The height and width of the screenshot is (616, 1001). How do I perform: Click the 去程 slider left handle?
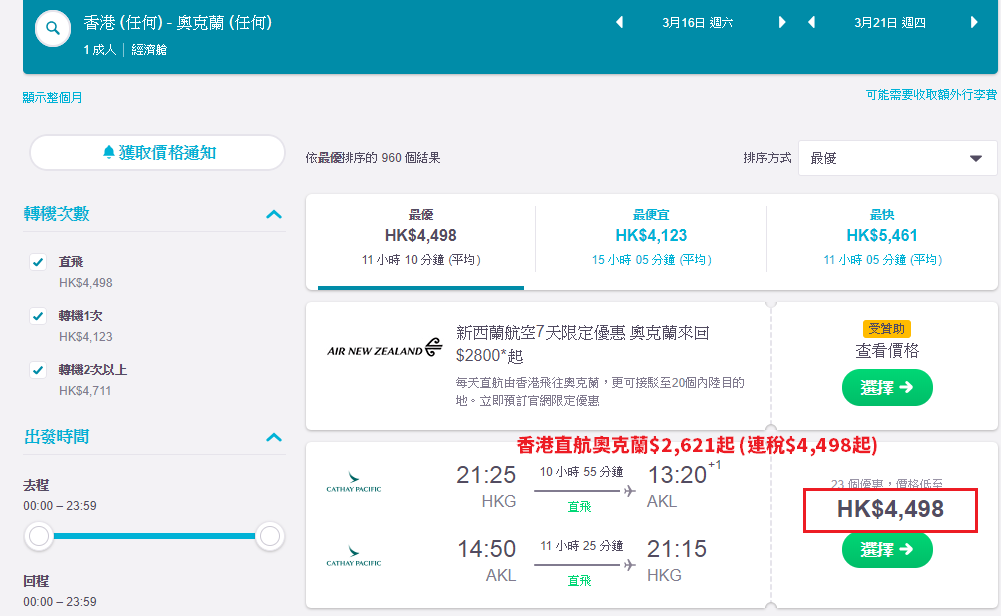click(x=39, y=536)
